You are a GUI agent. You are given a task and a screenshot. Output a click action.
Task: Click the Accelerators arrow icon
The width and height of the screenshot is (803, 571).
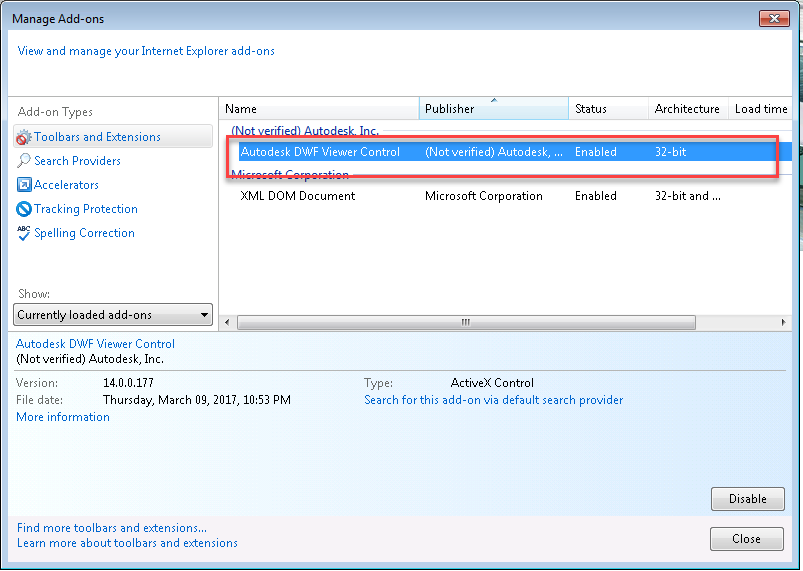click(x=24, y=185)
